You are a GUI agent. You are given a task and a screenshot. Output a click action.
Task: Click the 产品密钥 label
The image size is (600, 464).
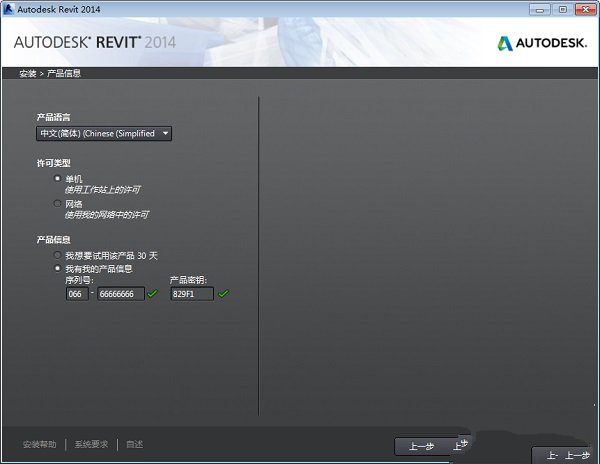pos(188,280)
